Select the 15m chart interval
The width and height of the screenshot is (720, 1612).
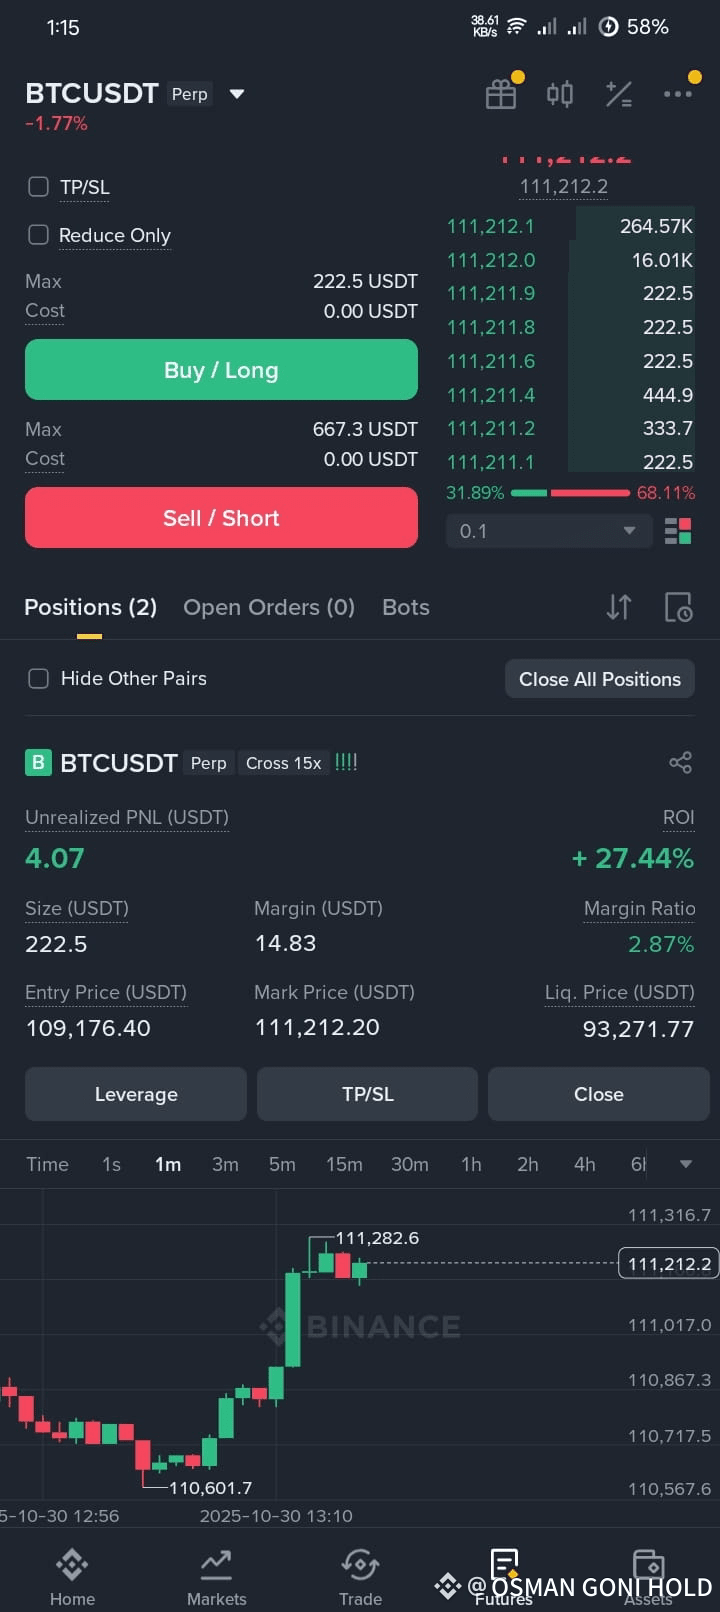pos(344,1164)
